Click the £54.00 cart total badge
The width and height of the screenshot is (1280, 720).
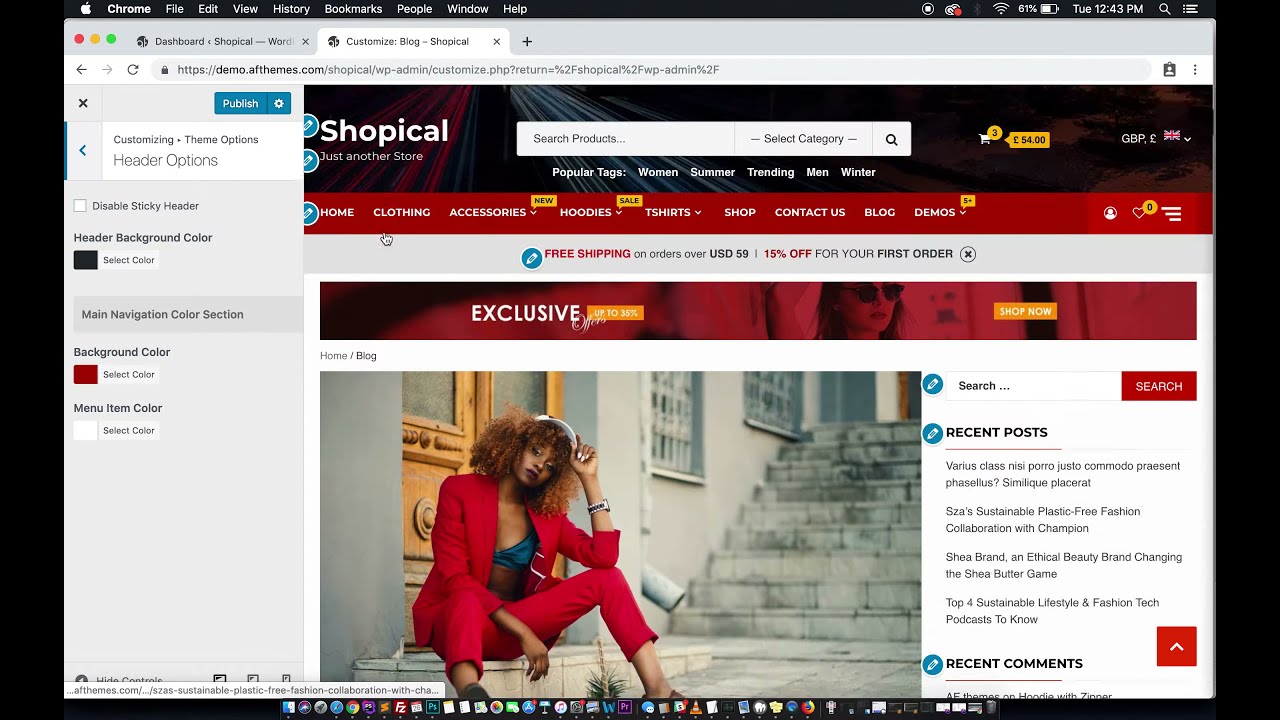pyautogui.click(x=1029, y=140)
